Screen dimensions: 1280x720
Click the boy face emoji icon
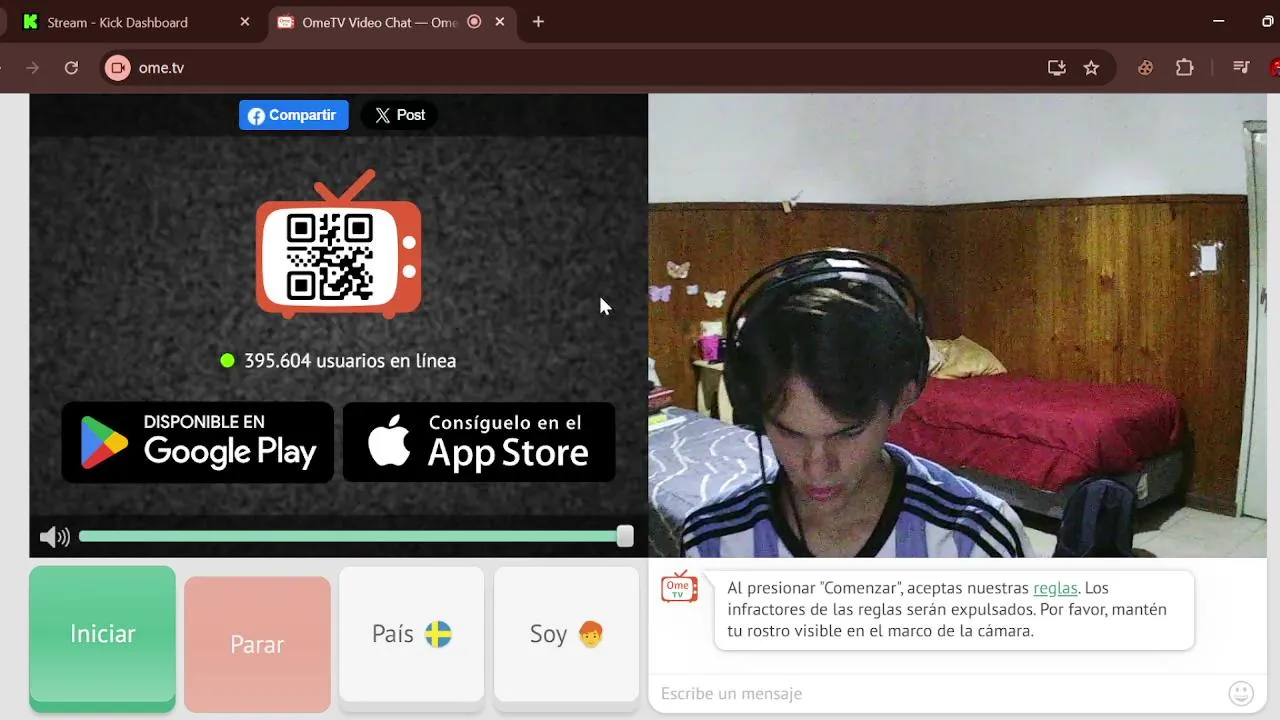coord(591,634)
